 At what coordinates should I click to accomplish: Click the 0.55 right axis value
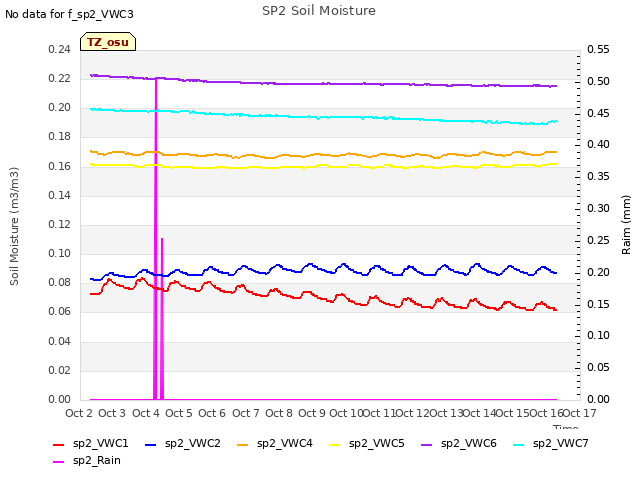(x=598, y=49)
